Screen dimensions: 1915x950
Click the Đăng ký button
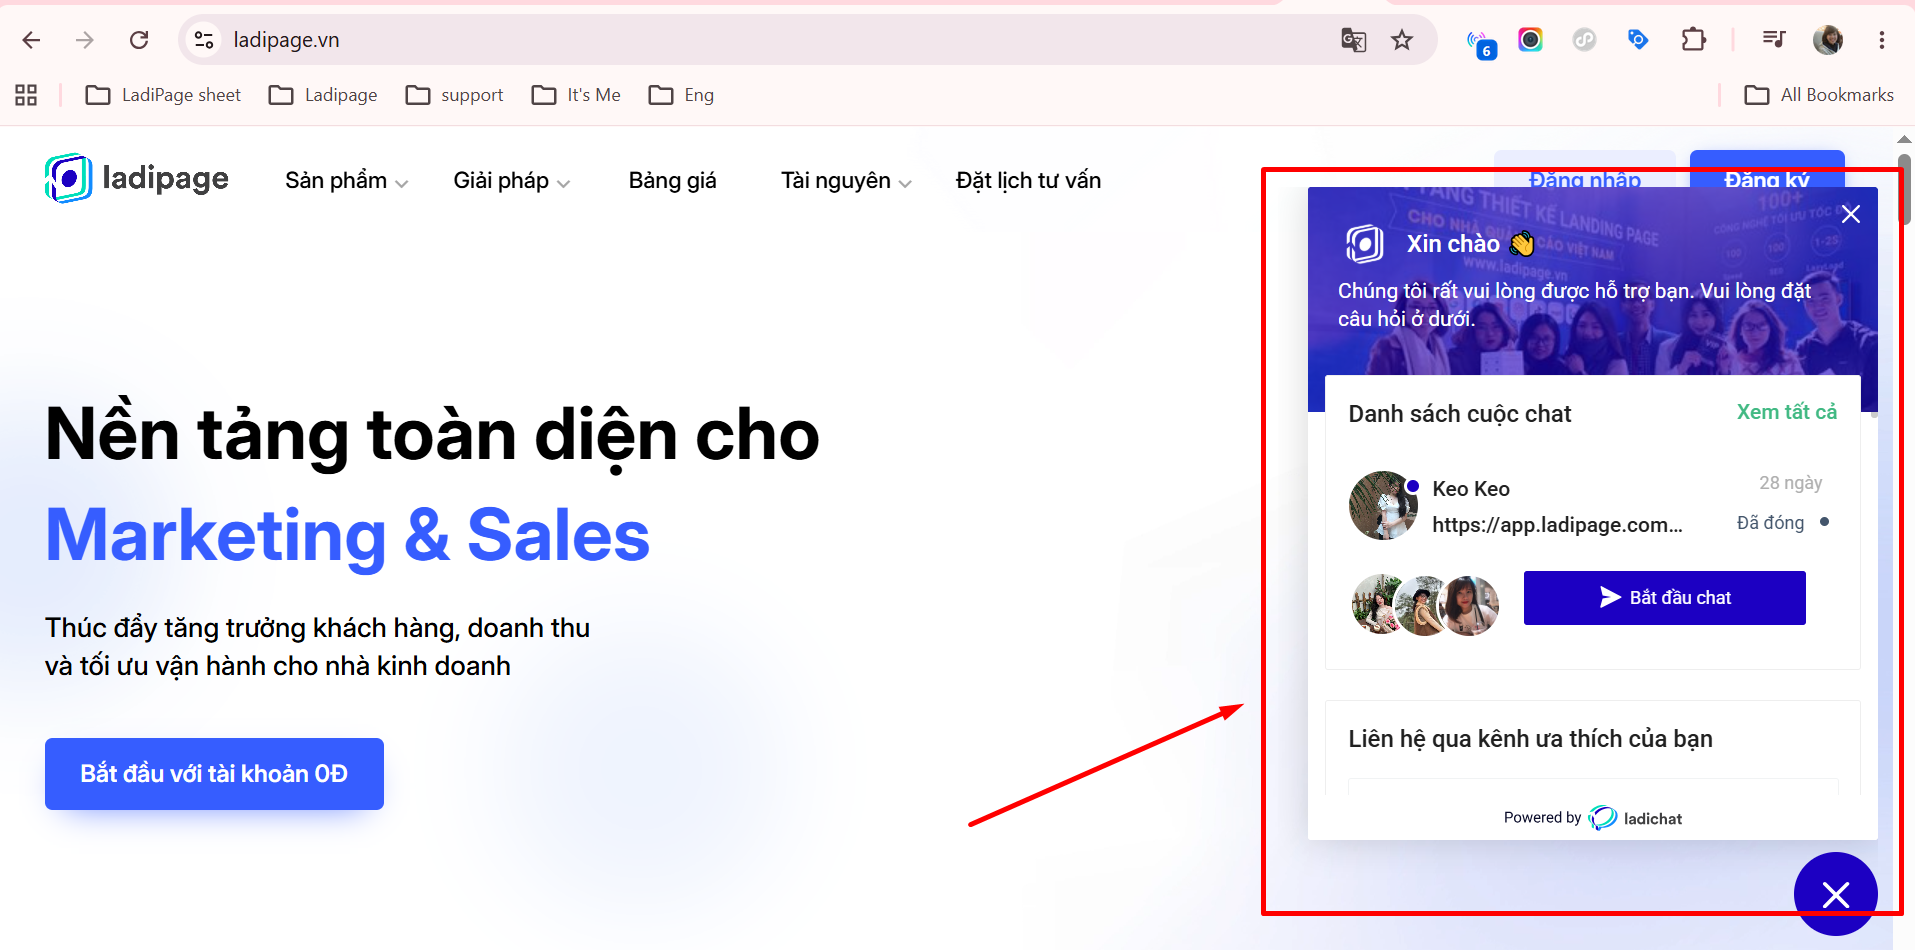tap(1766, 170)
